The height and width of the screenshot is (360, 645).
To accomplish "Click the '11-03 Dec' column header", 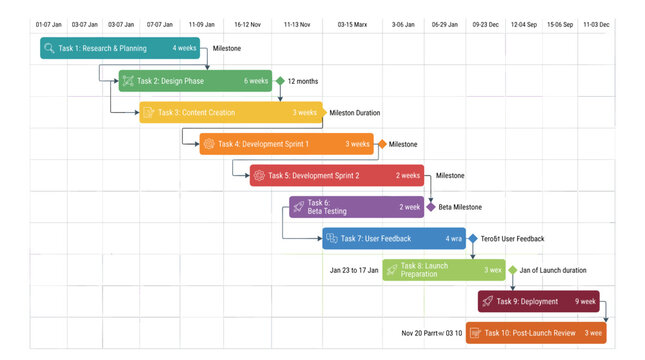I will pos(596,25).
